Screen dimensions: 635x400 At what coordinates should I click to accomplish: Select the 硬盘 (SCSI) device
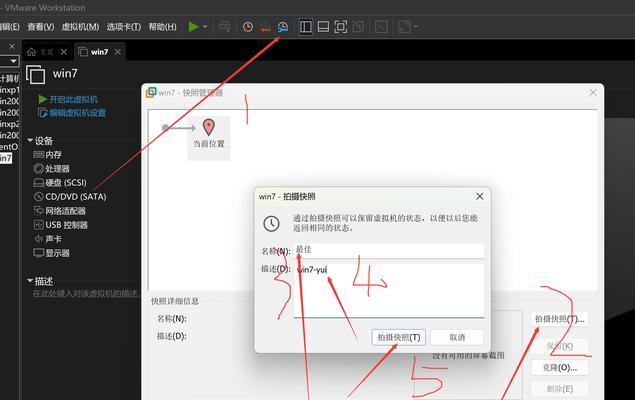[60, 183]
